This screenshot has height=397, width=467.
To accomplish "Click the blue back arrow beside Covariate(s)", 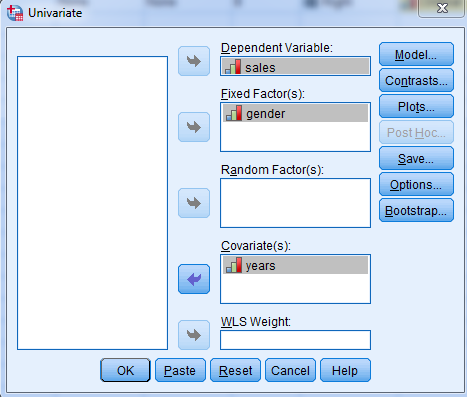I will click(194, 279).
